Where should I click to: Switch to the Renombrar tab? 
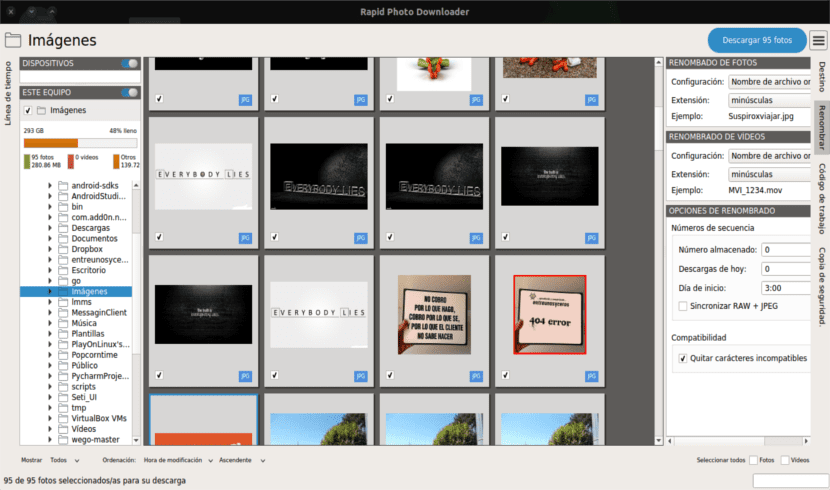pyautogui.click(x=822, y=127)
